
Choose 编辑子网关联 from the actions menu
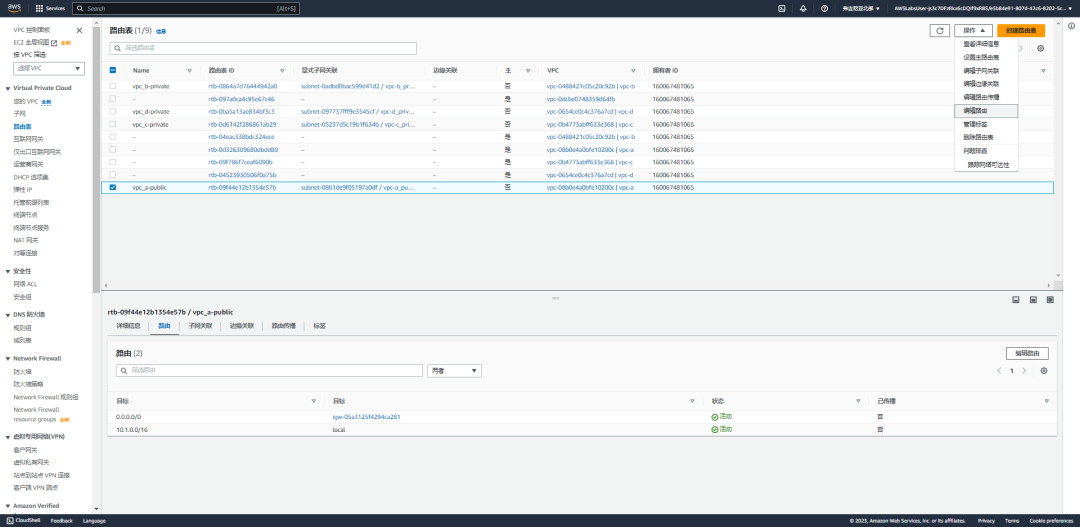(x=986, y=70)
